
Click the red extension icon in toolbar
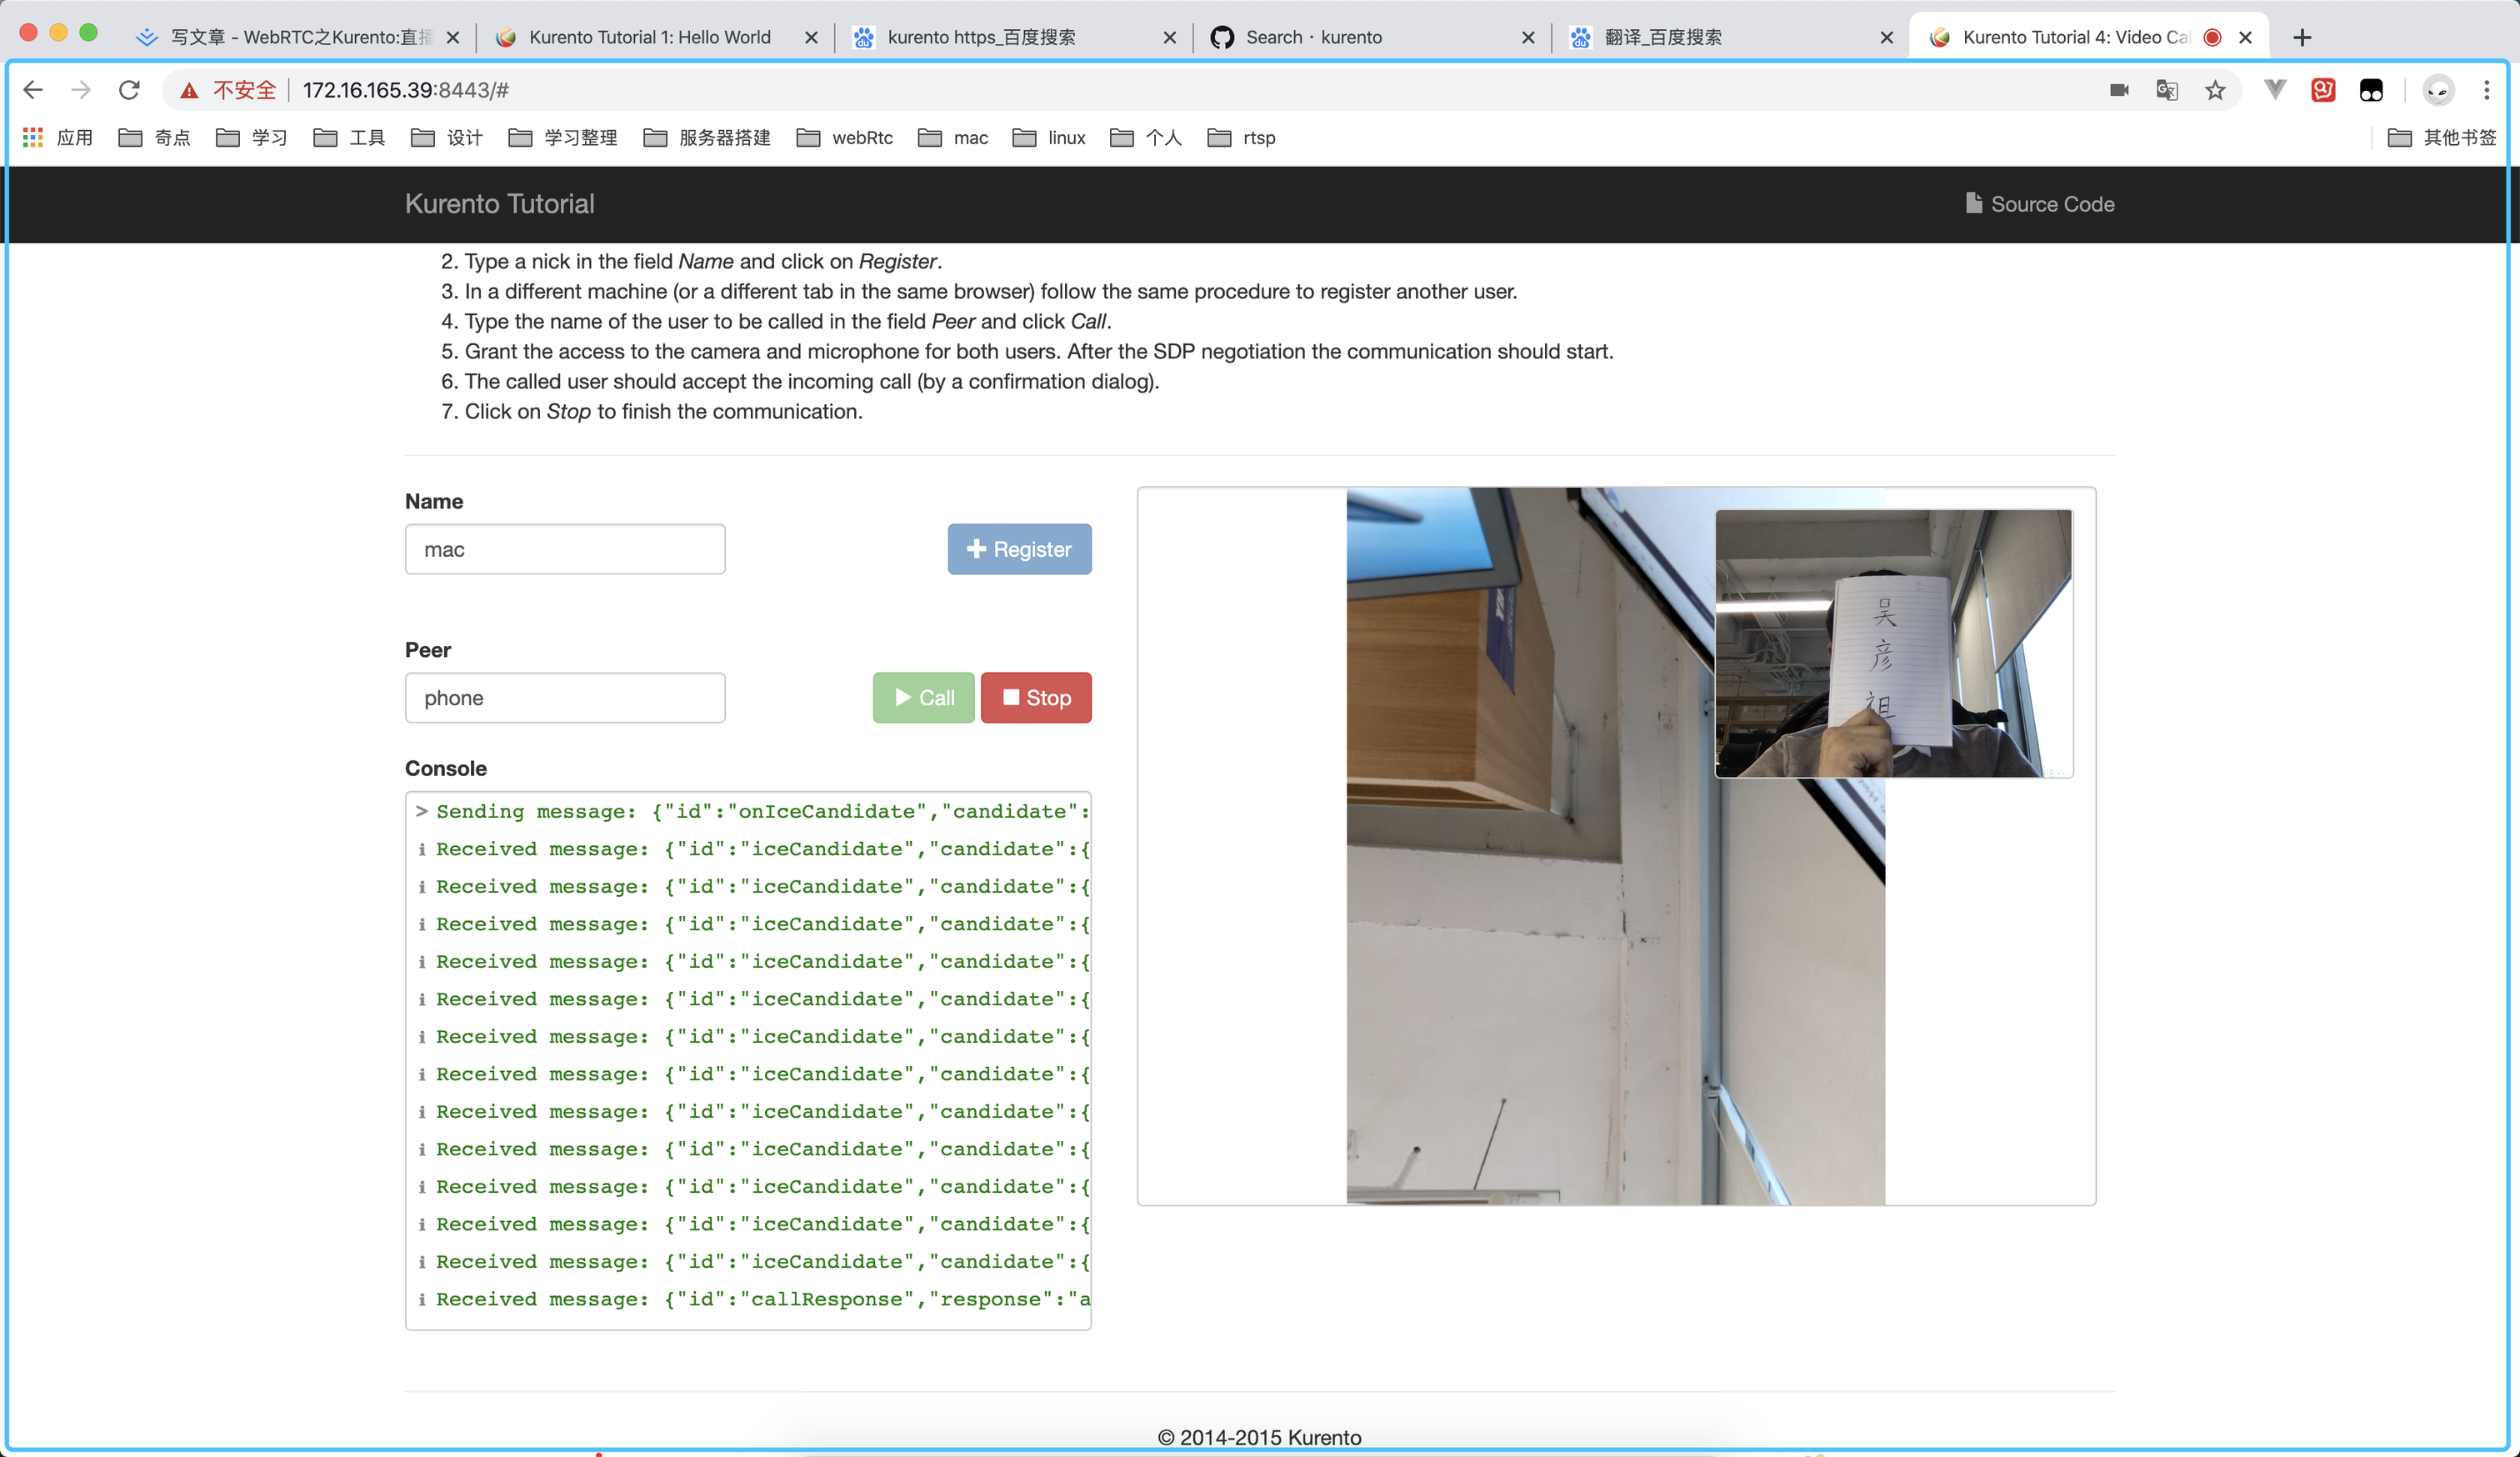(2322, 90)
